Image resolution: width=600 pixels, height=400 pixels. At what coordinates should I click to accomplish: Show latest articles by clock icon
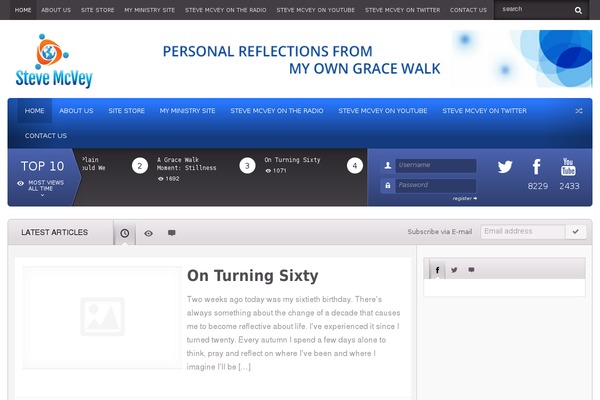coord(125,233)
